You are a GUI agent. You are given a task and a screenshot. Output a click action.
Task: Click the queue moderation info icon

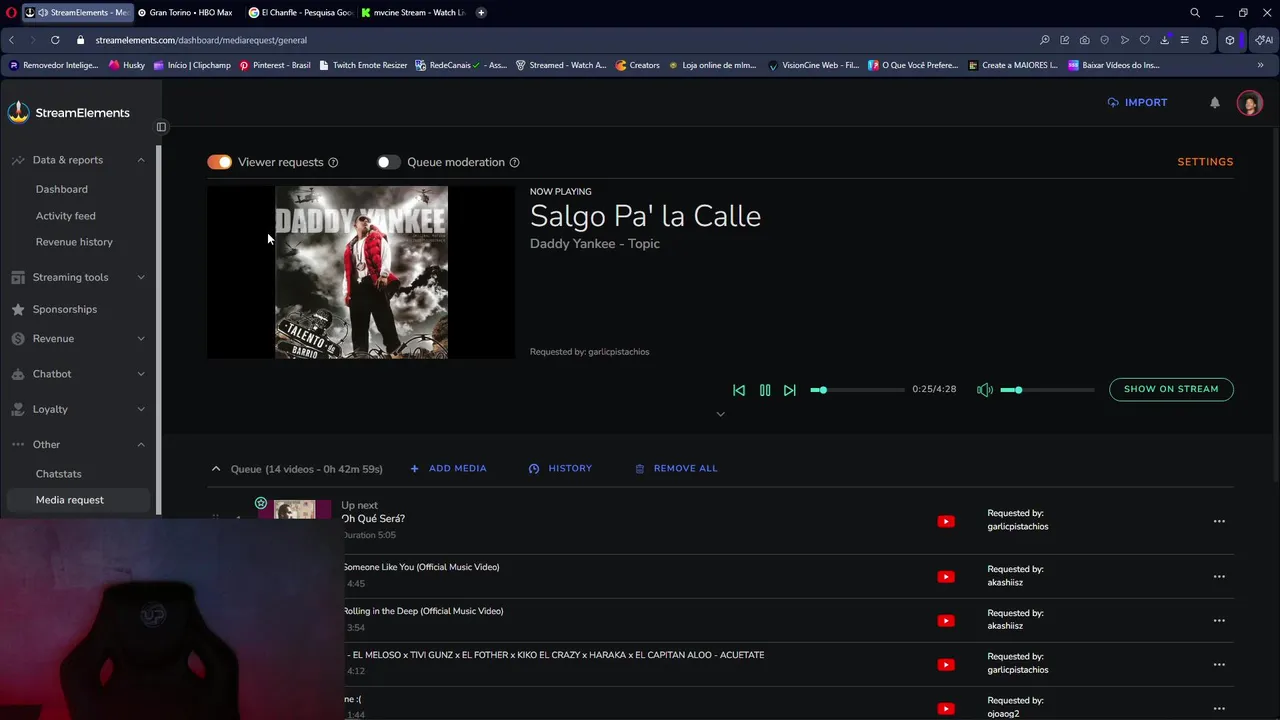tap(514, 162)
